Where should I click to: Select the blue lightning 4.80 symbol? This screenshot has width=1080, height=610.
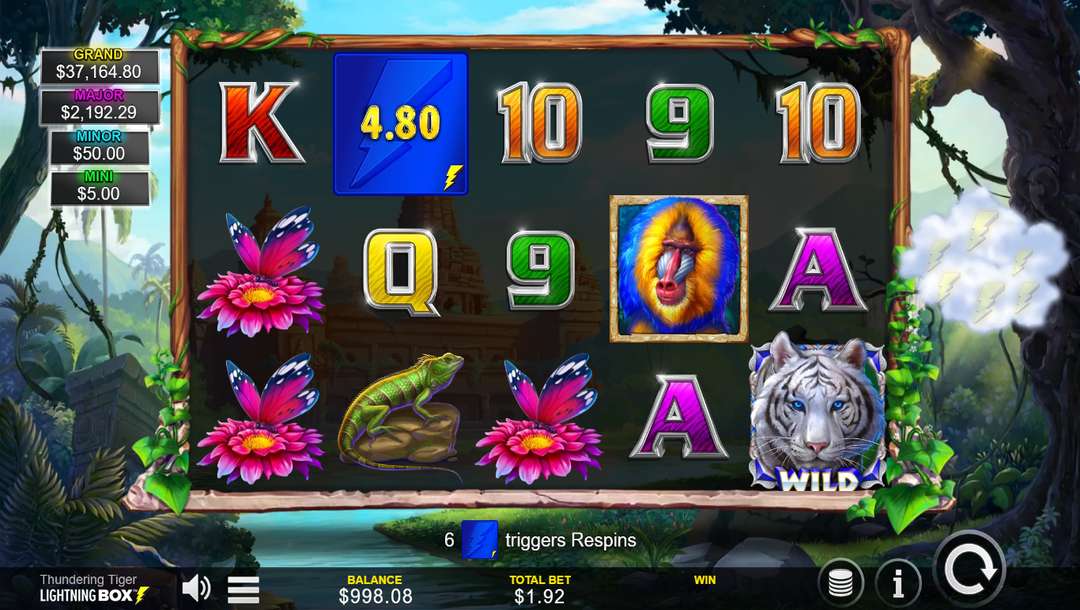coord(401,123)
